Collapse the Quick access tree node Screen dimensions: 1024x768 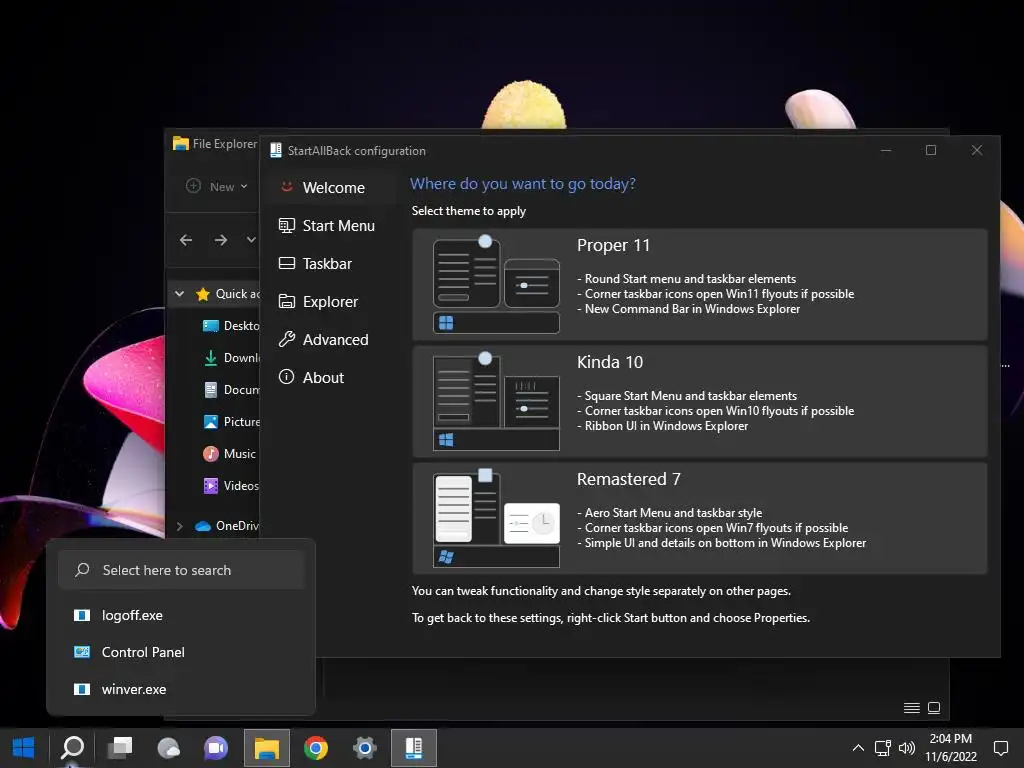tap(179, 294)
